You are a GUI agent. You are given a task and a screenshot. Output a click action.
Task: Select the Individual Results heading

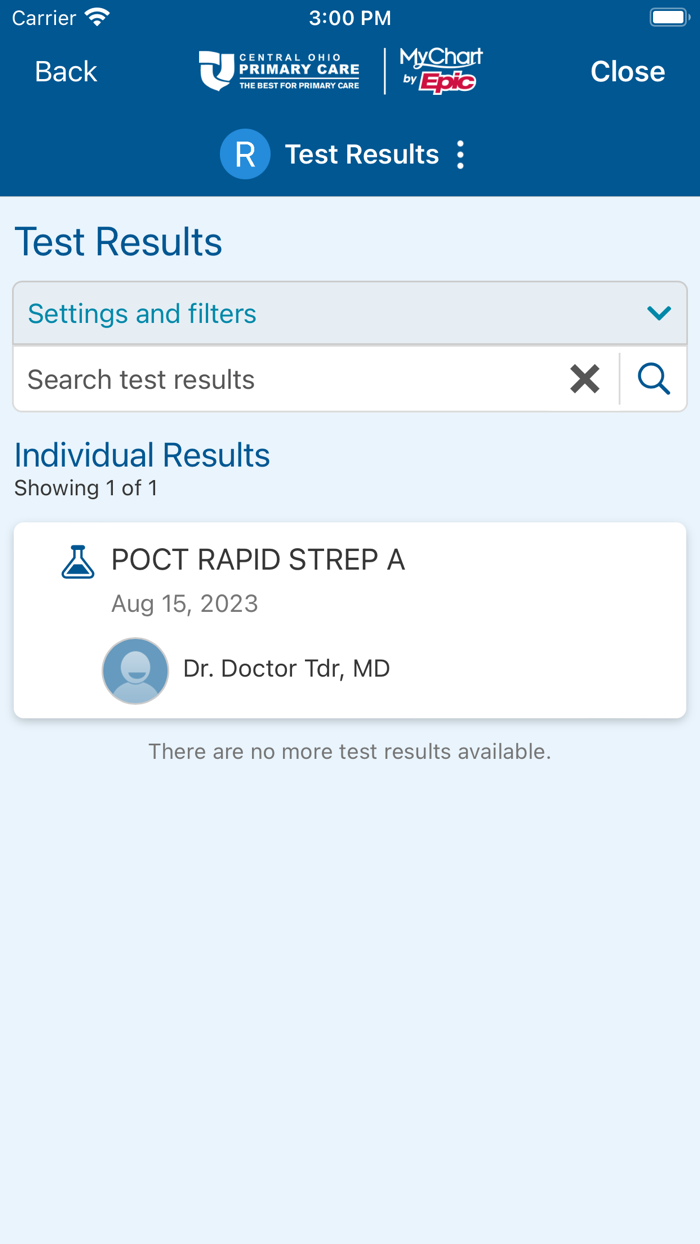pos(141,455)
